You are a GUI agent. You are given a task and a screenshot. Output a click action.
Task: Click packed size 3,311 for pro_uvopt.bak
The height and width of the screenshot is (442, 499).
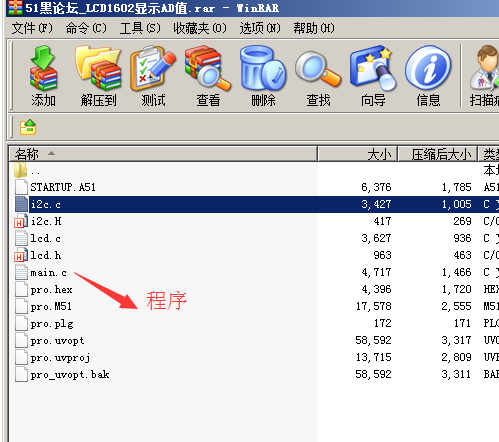point(456,374)
